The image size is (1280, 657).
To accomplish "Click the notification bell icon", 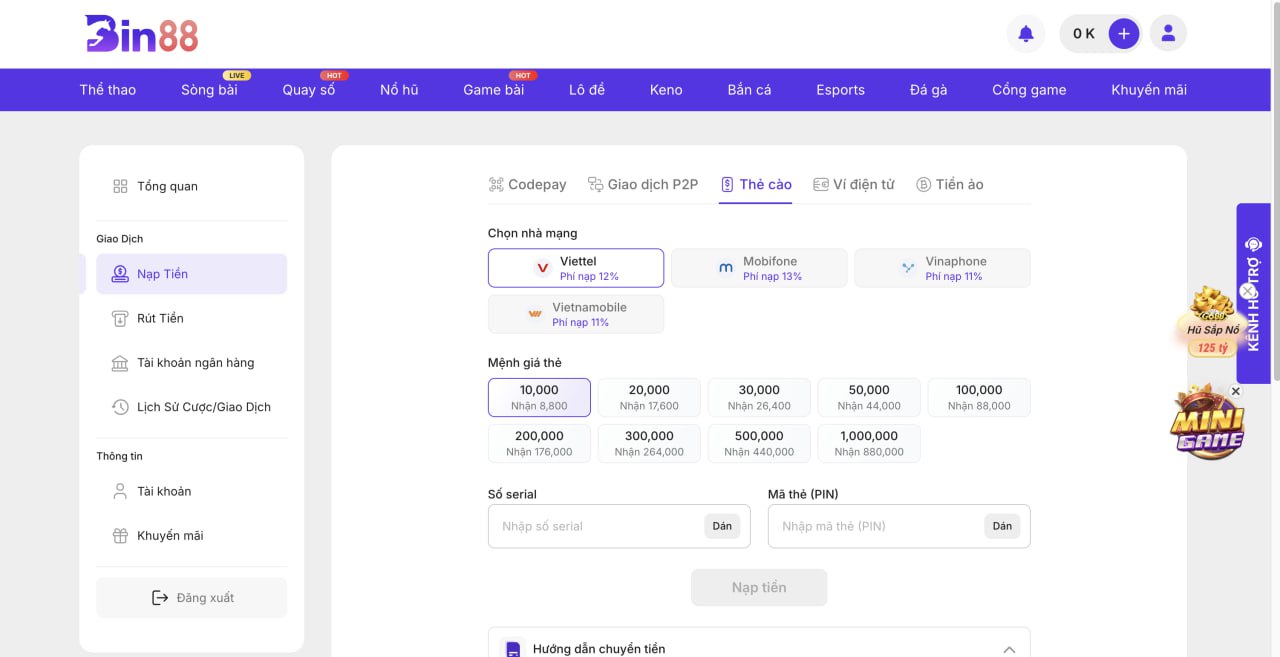I will [x=1025, y=34].
